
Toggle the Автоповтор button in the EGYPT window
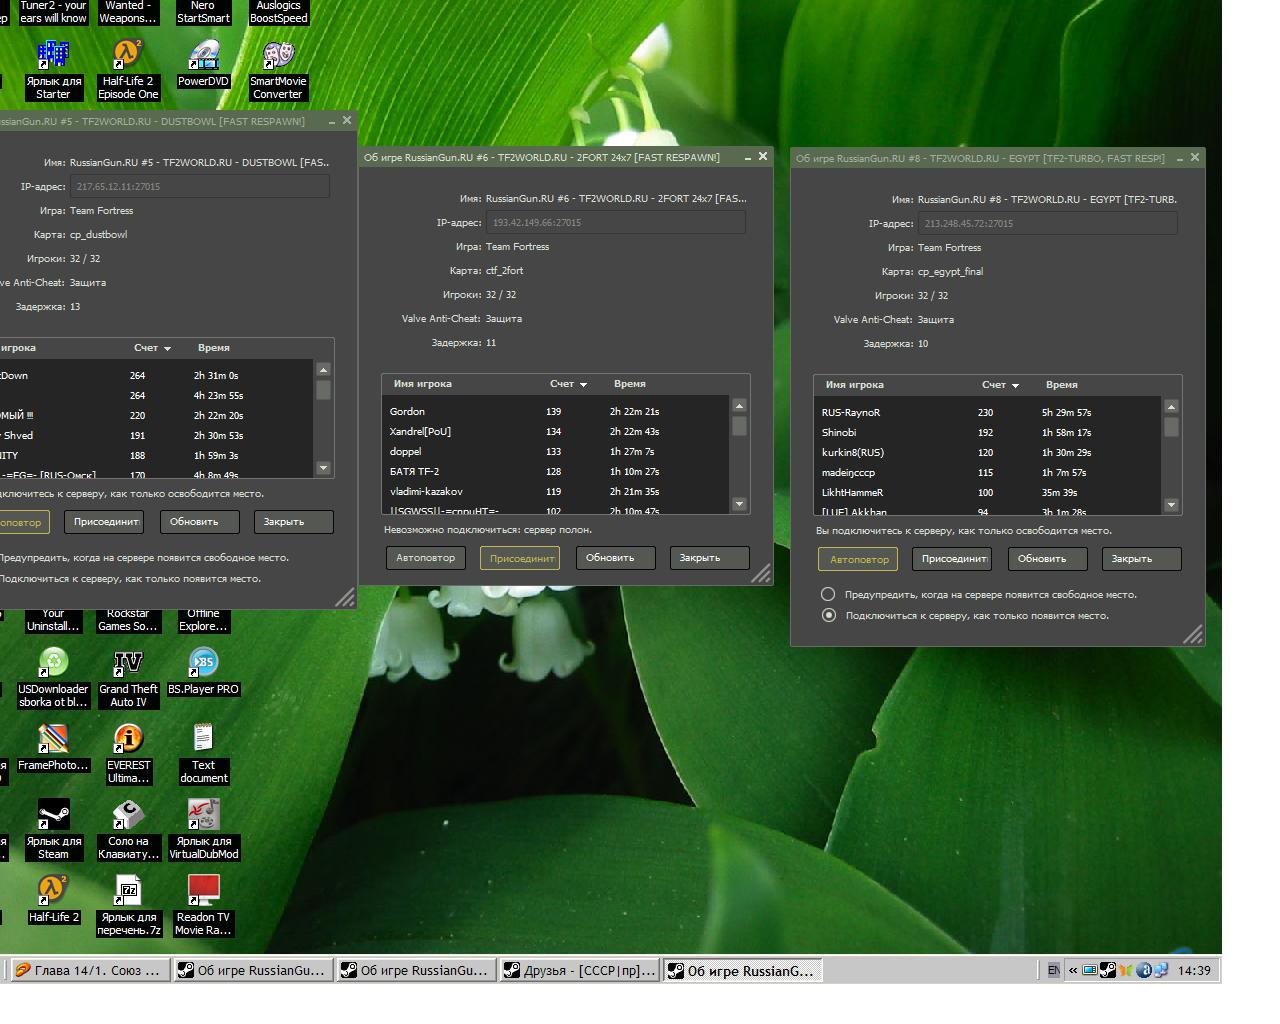[858, 559]
